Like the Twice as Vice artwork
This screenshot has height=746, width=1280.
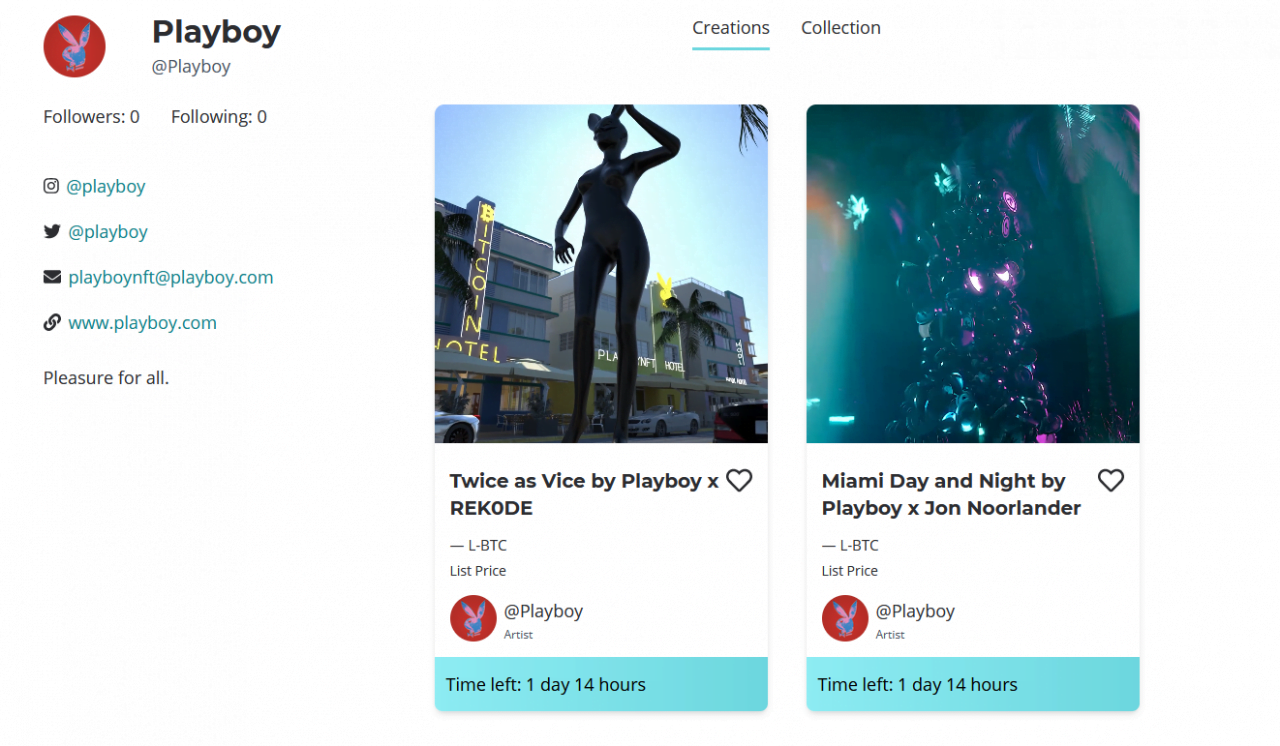pyautogui.click(x=739, y=481)
